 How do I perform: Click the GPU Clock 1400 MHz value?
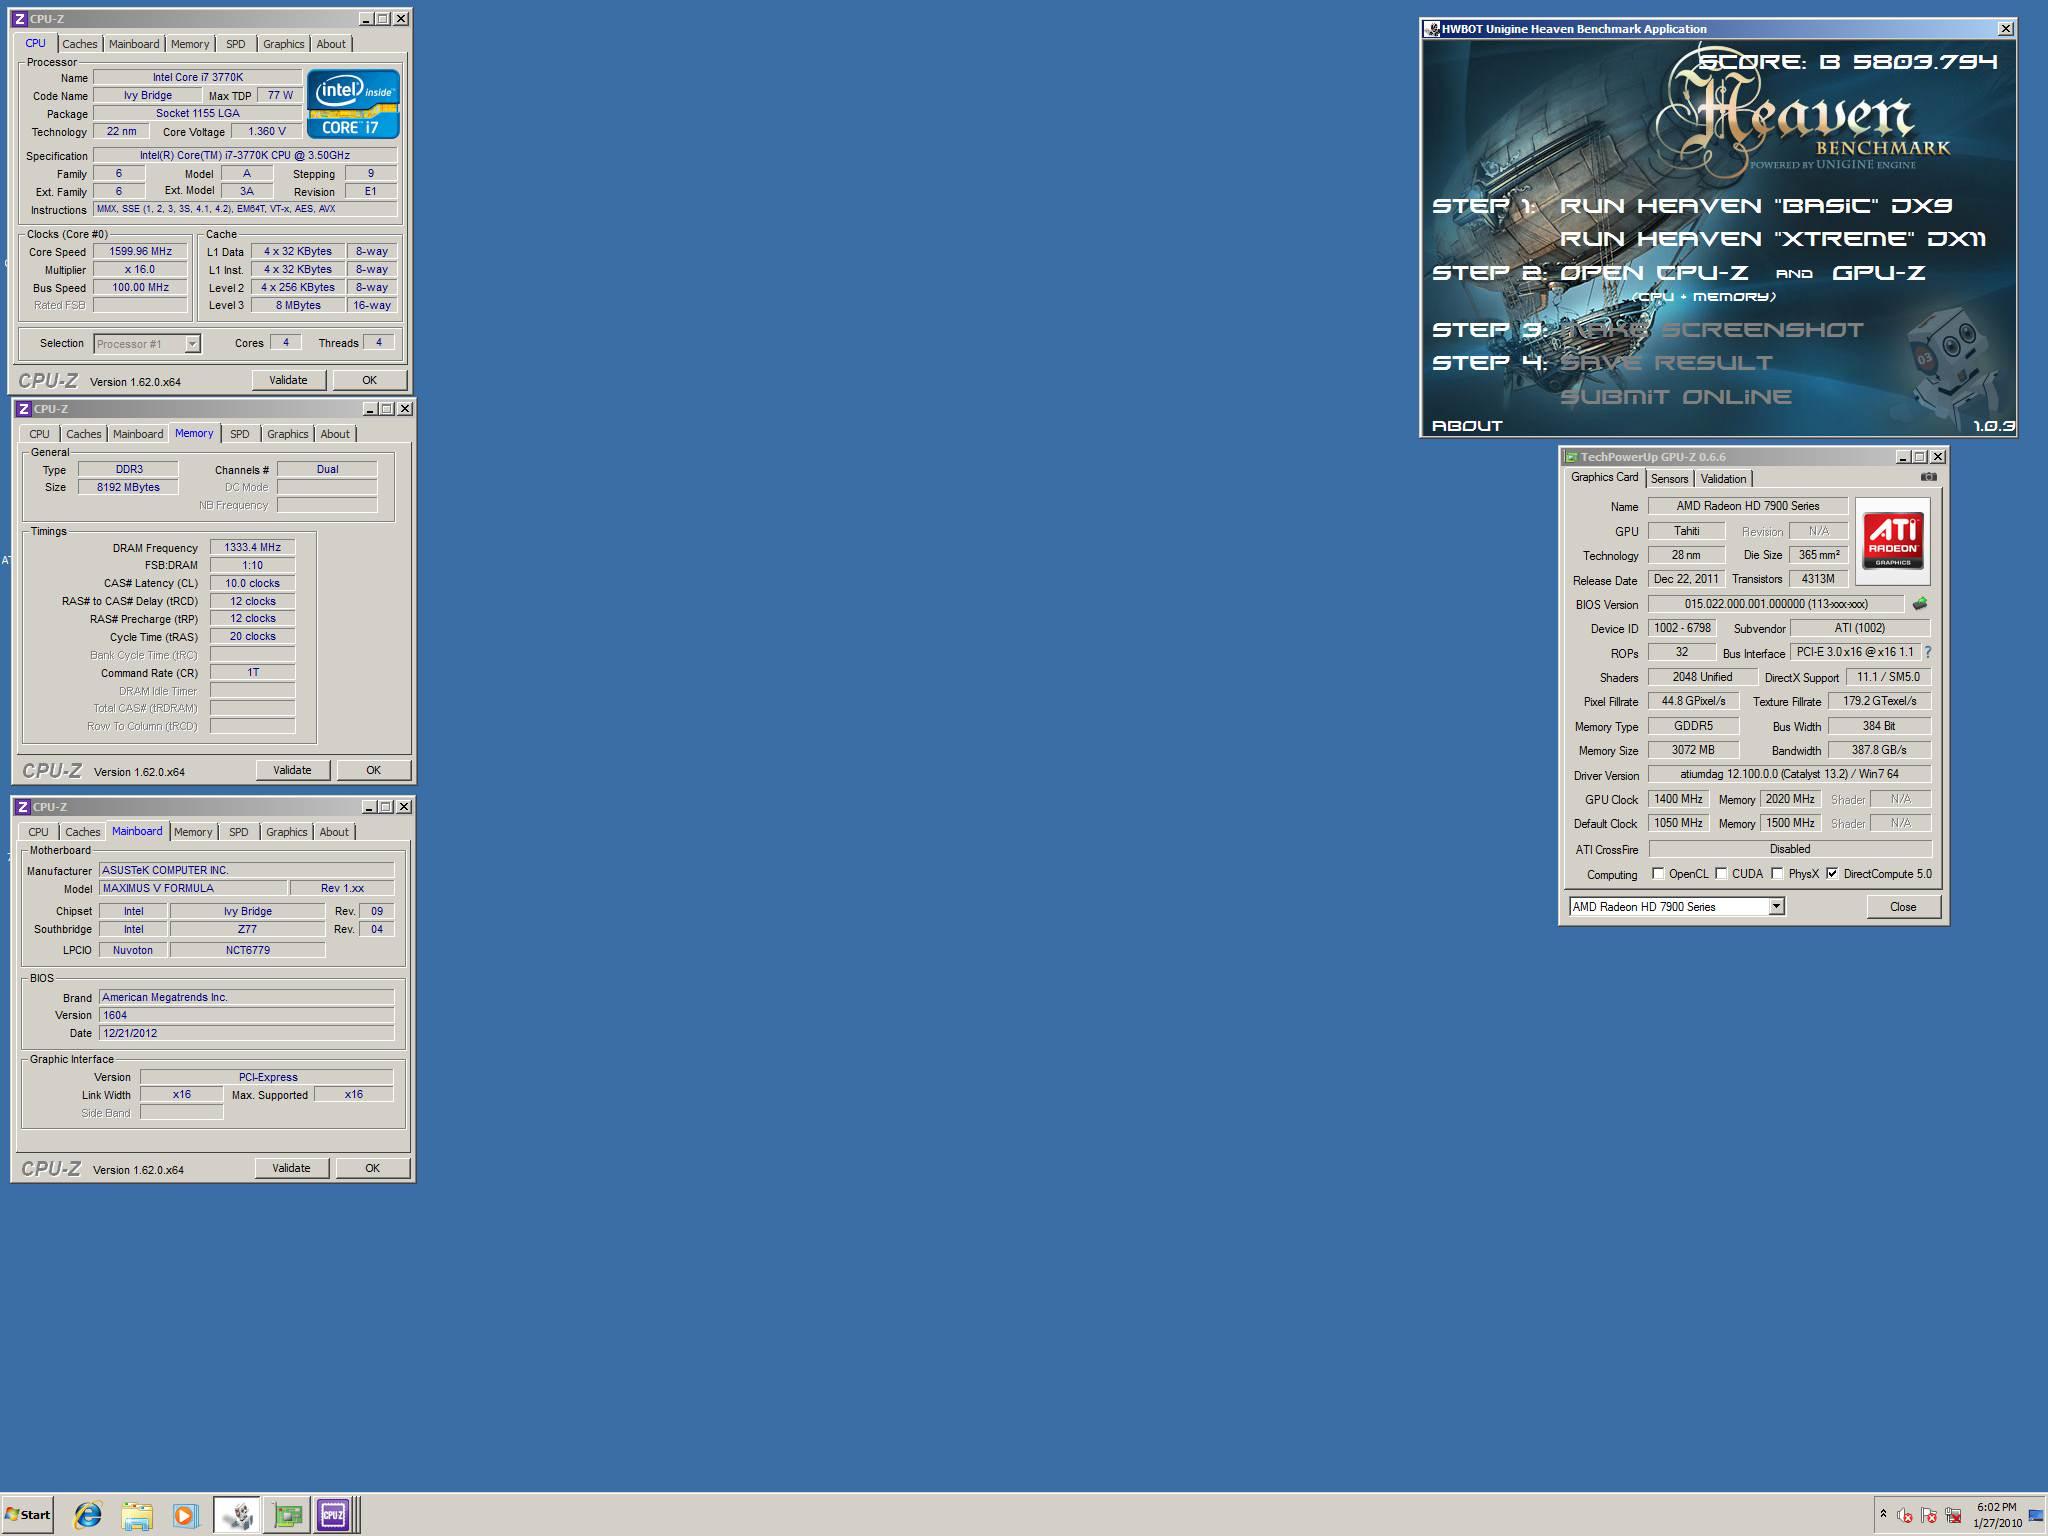point(1678,799)
